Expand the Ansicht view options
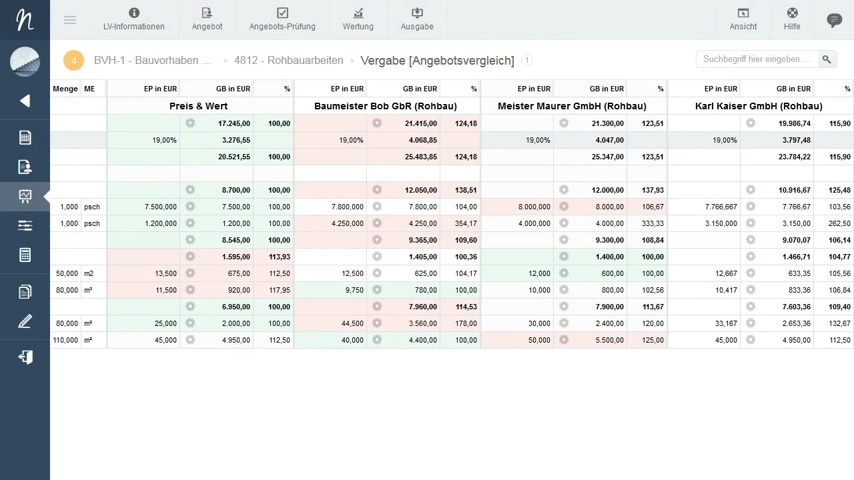The height and width of the screenshot is (480, 854). (743, 19)
